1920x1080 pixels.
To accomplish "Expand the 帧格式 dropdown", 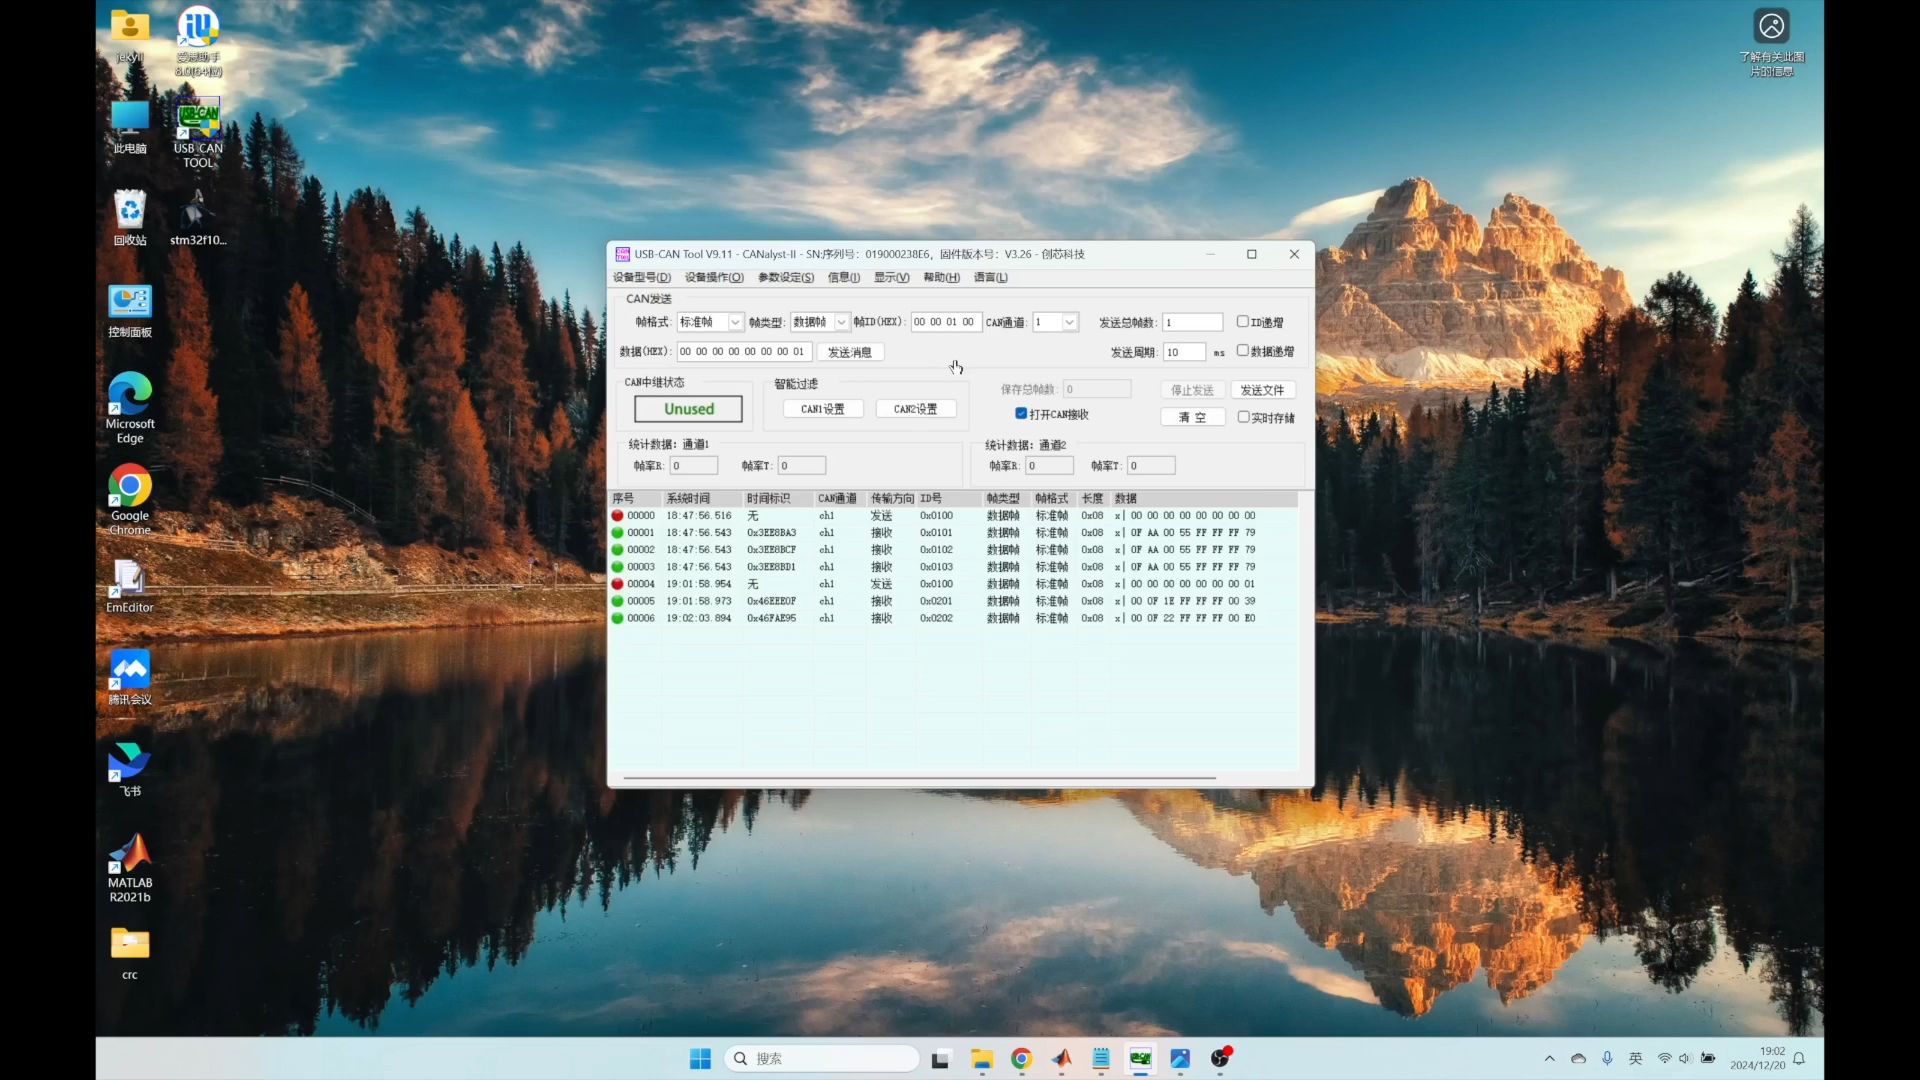I will pyautogui.click(x=735, y=322).
